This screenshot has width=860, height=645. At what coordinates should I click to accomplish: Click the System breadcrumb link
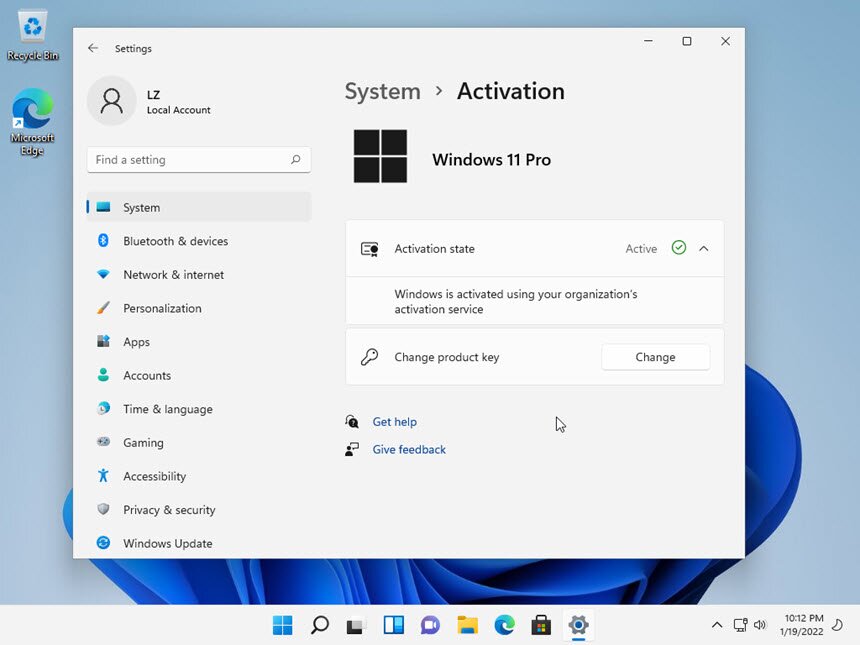tap(382, 92)
